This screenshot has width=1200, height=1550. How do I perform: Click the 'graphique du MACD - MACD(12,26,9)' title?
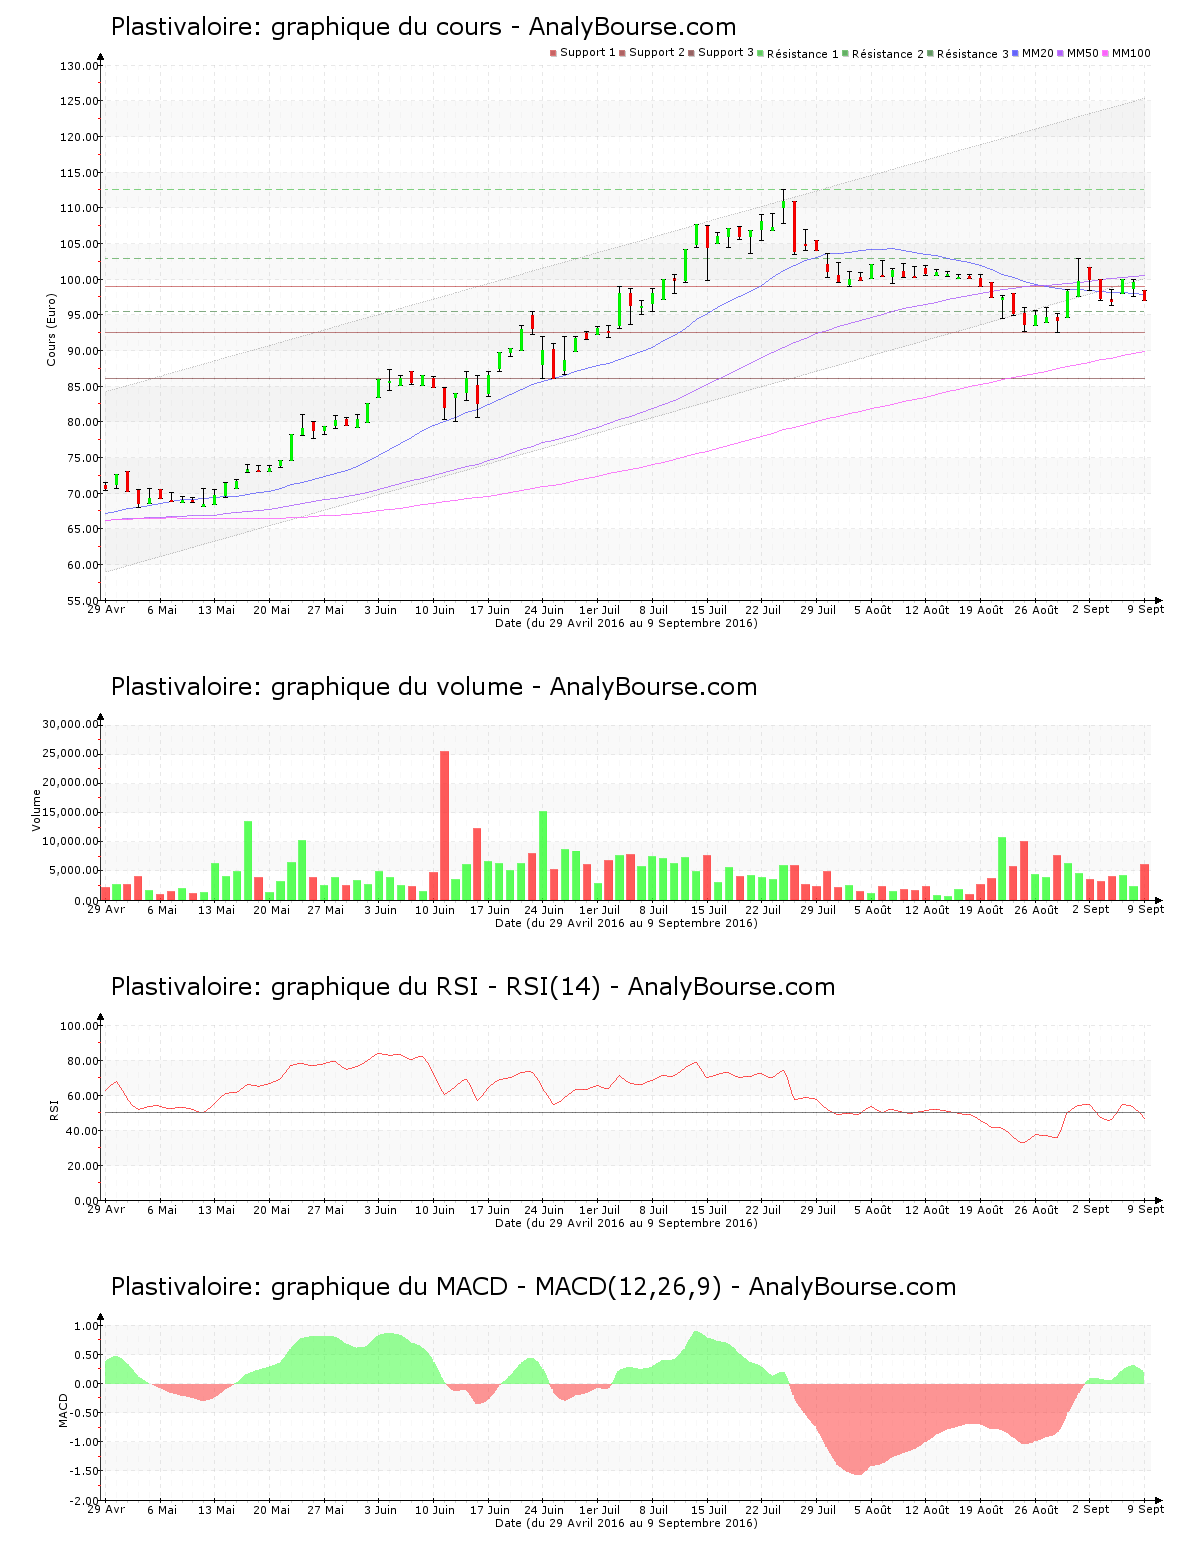click(533, 1287)
